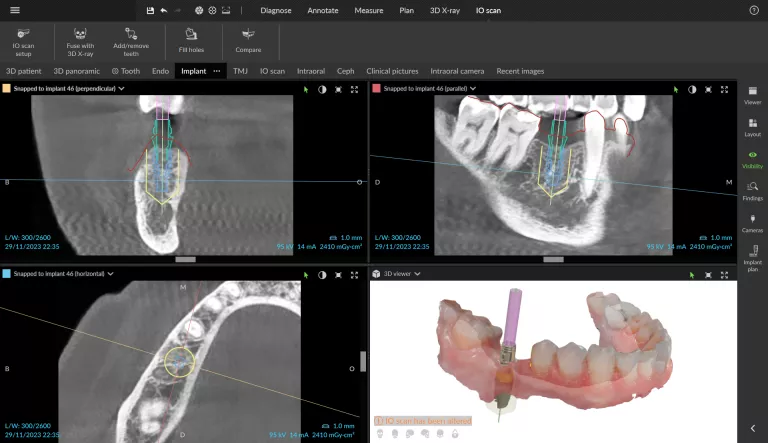The image size is (768, 443).
Task: Switch to the Ceph tab
Action: (345, 71)
